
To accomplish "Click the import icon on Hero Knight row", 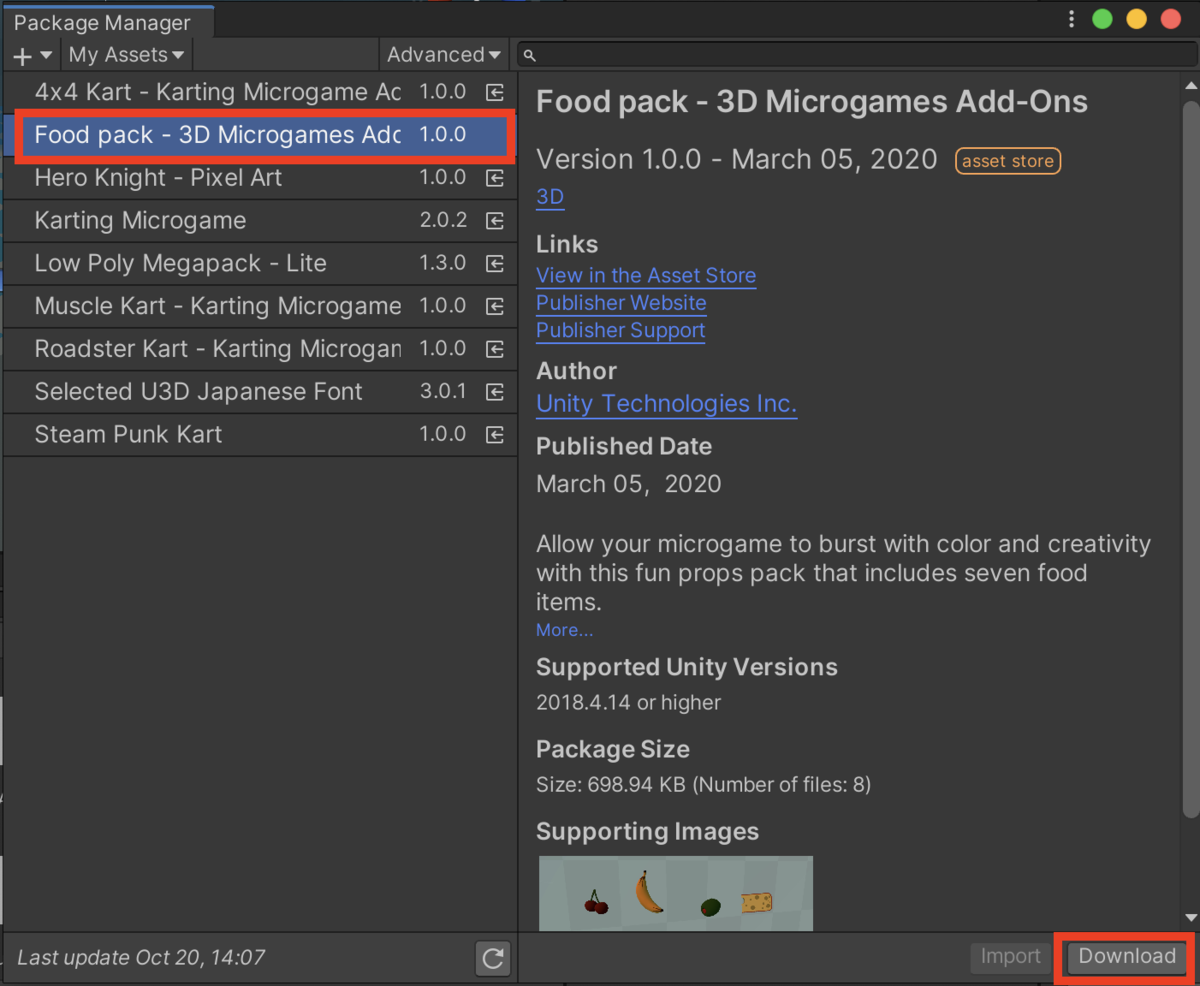I will point(494,178).
